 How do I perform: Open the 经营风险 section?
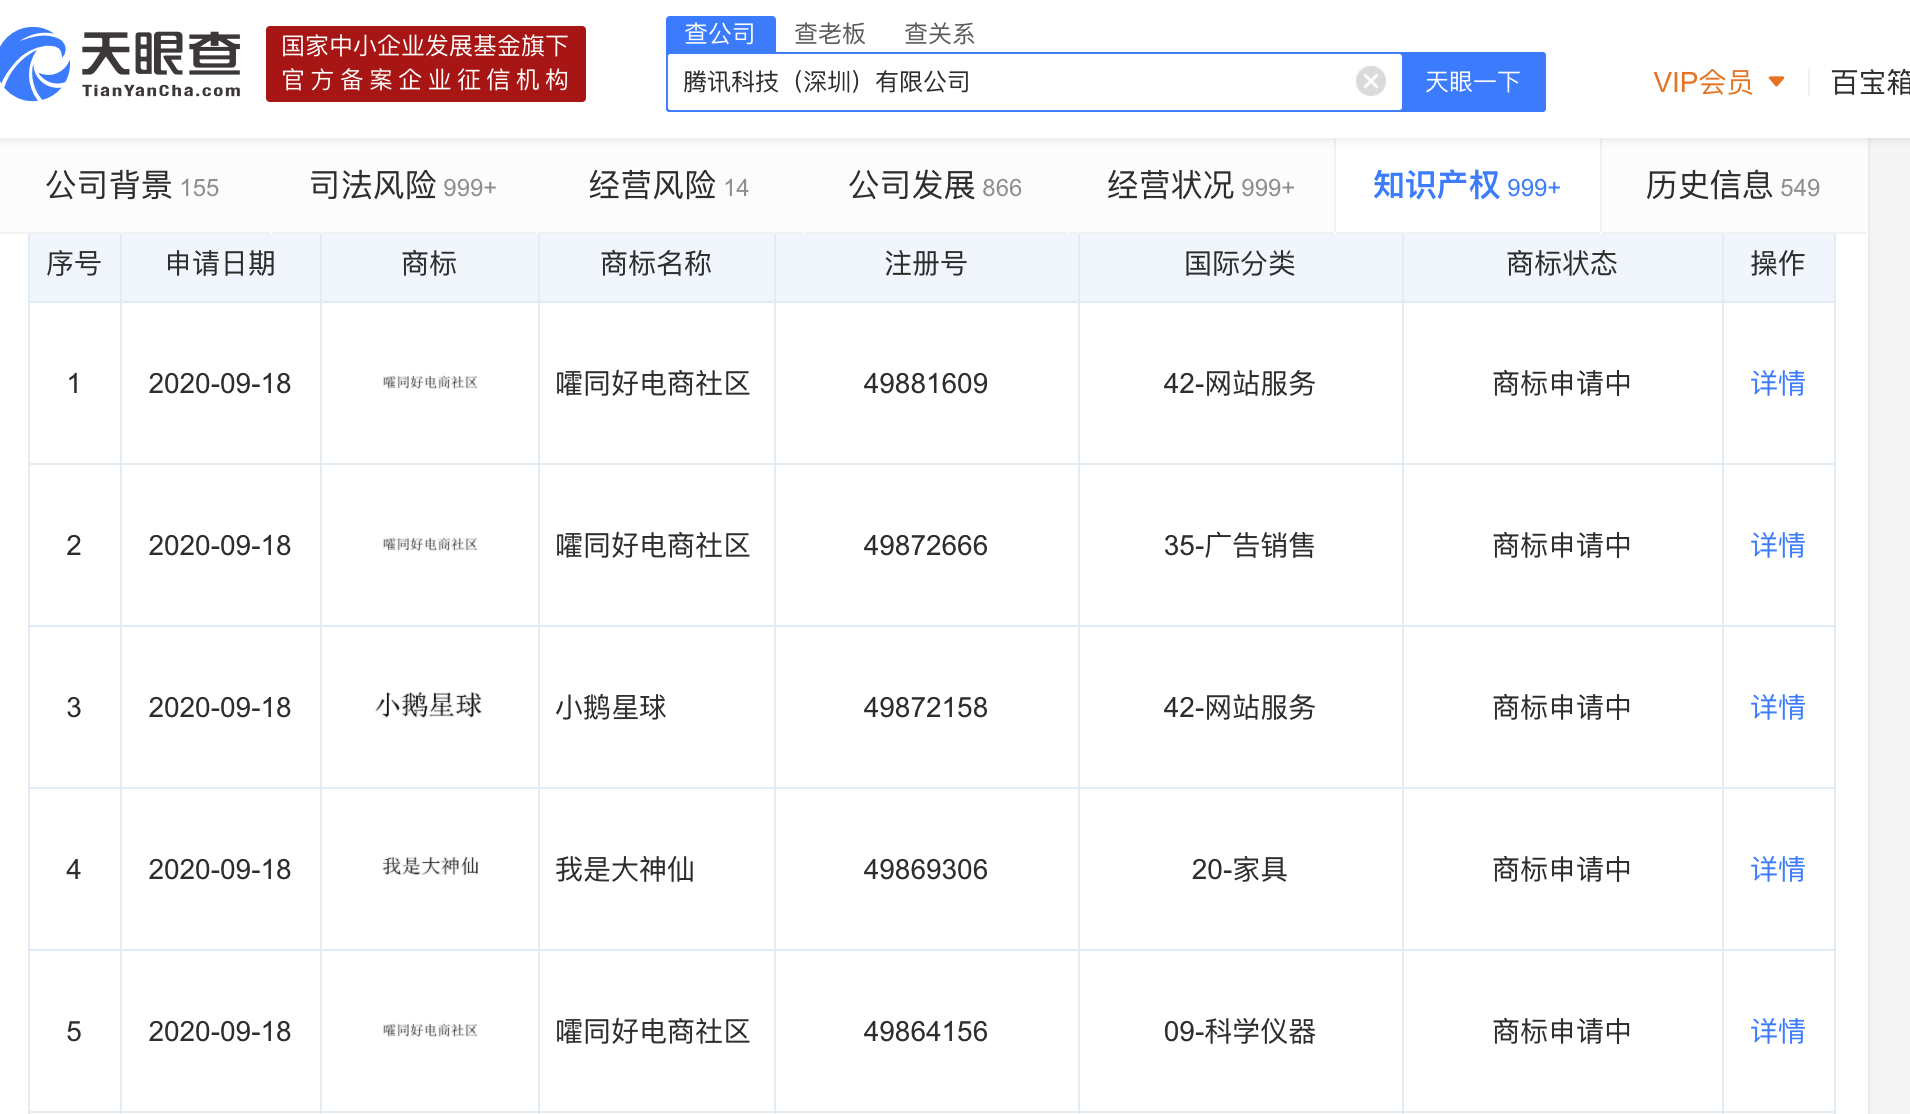coord(668,186)
